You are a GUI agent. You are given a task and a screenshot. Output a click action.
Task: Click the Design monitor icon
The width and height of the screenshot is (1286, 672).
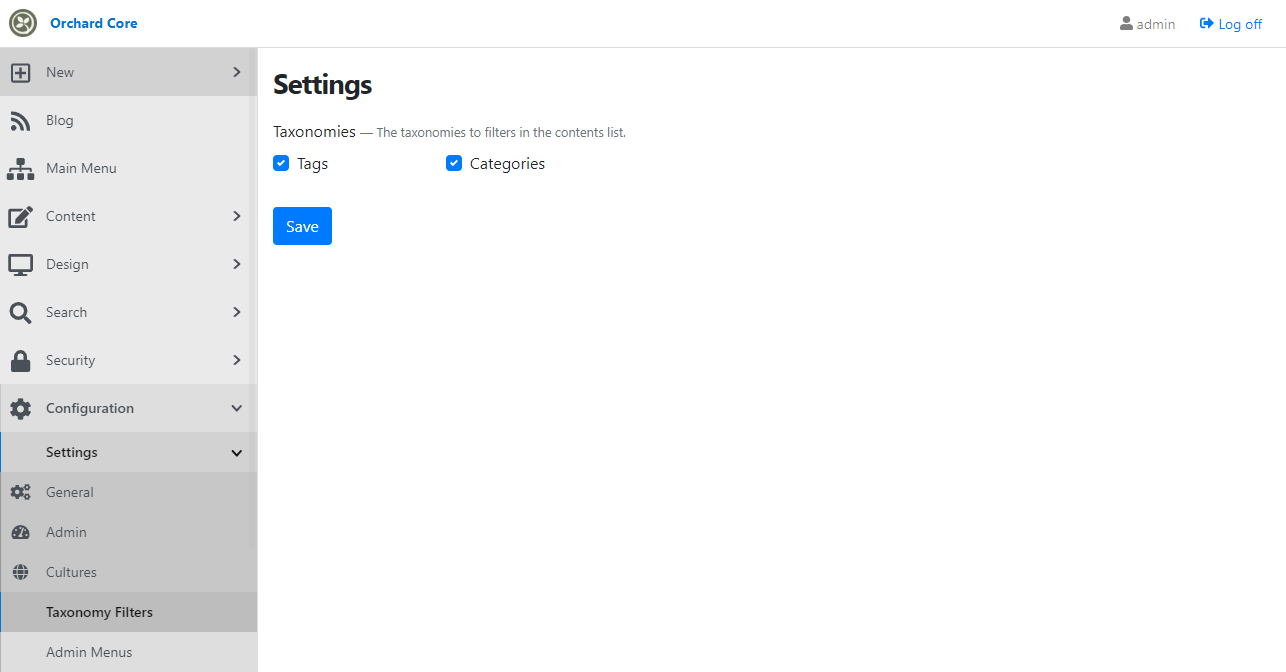20,264
